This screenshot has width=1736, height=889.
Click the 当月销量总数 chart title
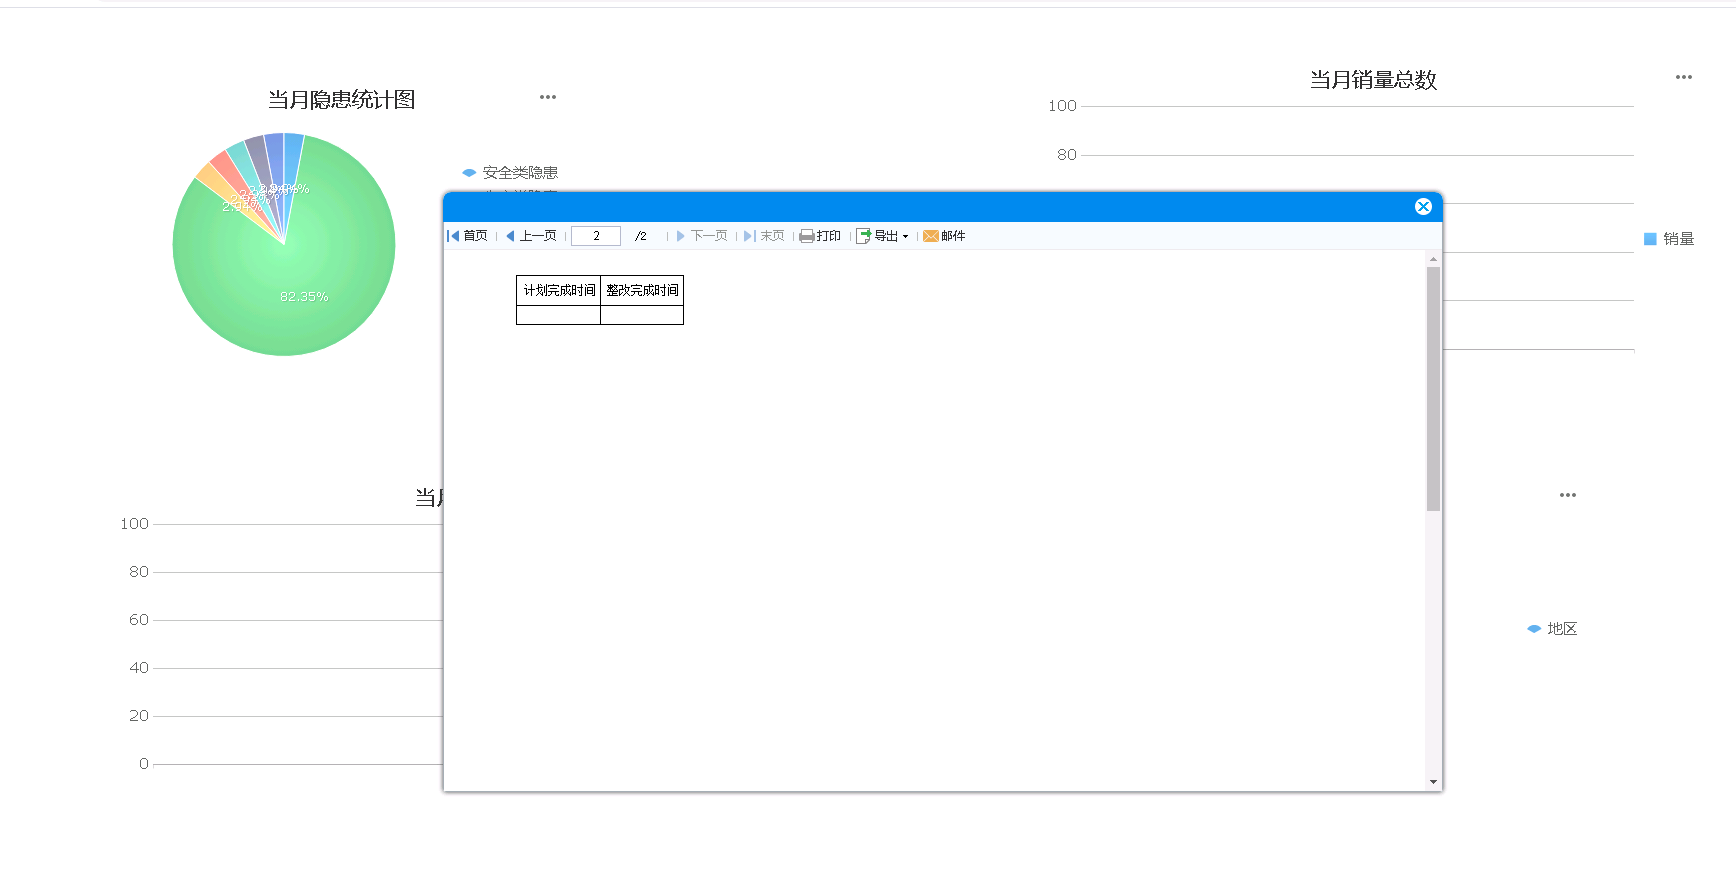pyautogui.click(x=1373, y=80)
